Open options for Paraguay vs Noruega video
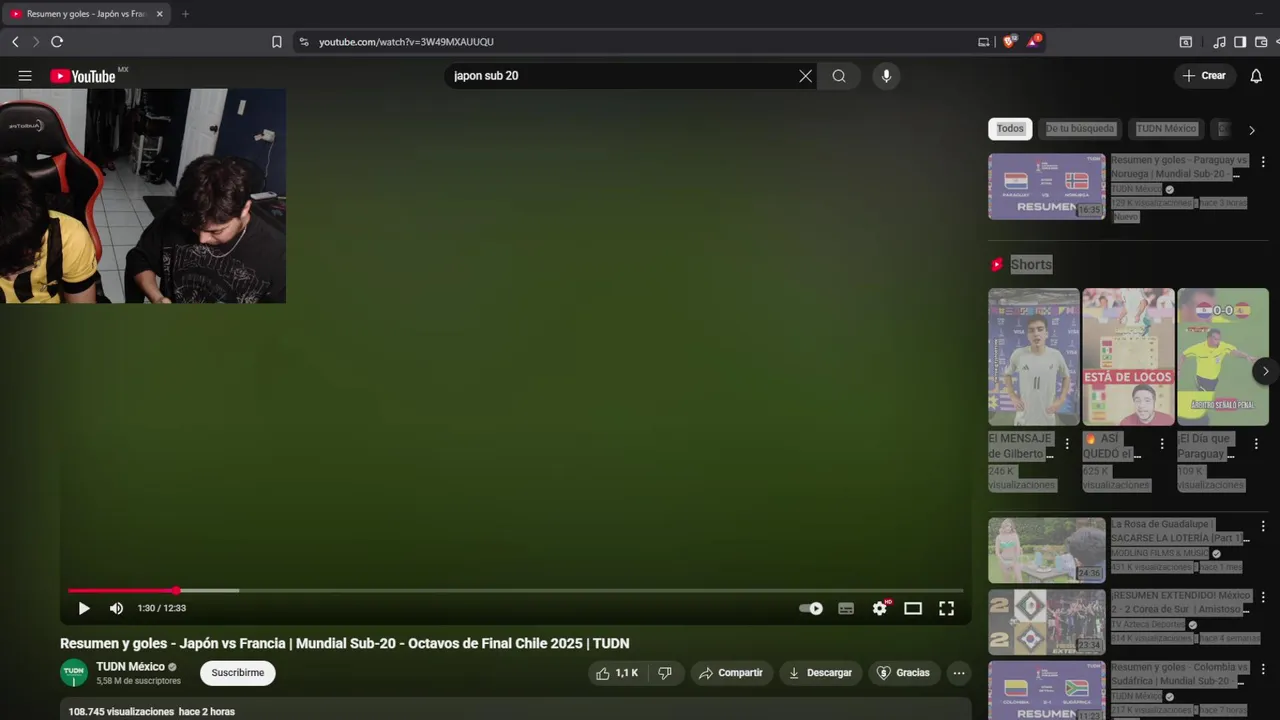 [1263, 162]
